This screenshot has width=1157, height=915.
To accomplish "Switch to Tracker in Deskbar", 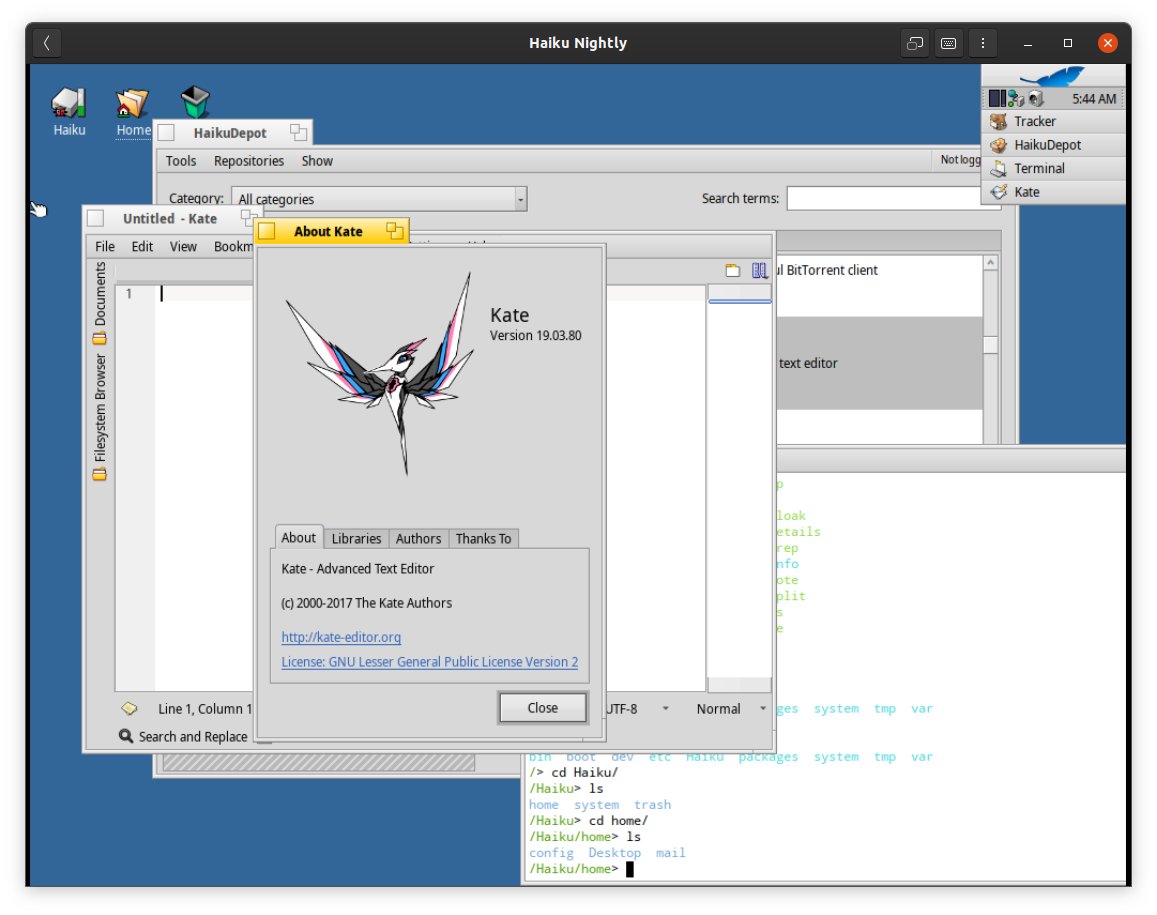I will [1053, 121].
